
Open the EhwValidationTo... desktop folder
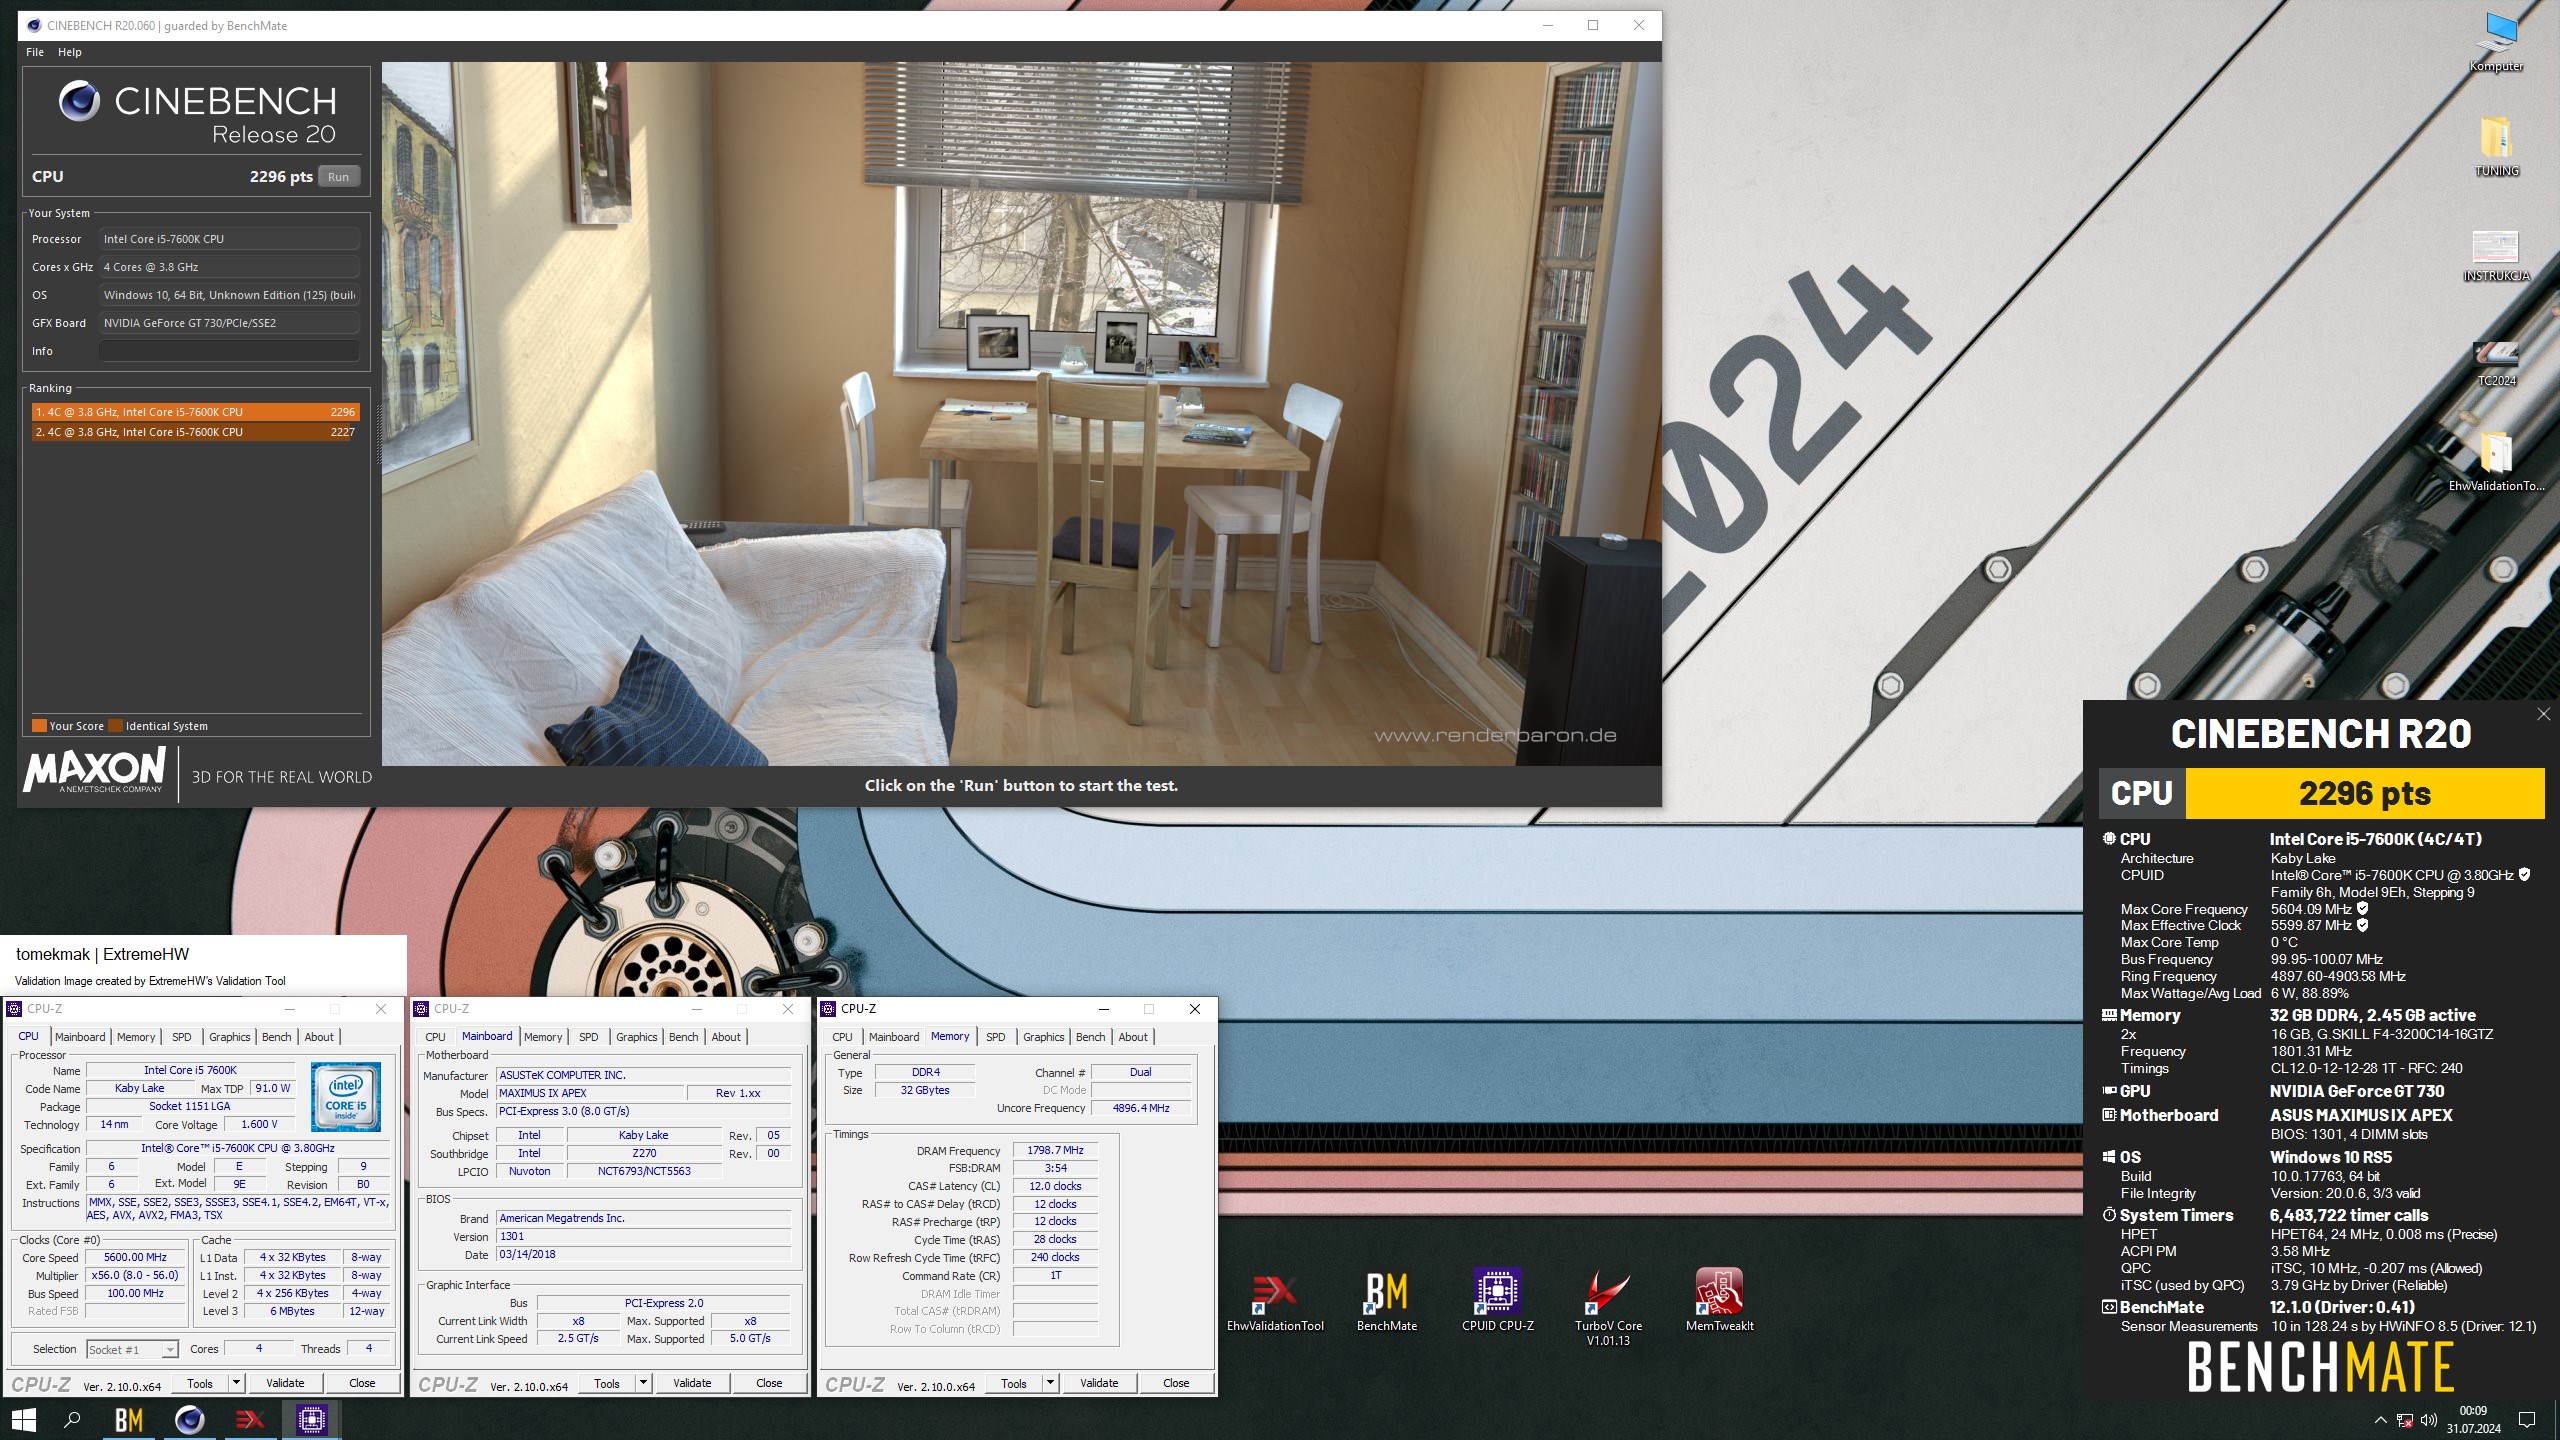click(x=2496, y=462)
